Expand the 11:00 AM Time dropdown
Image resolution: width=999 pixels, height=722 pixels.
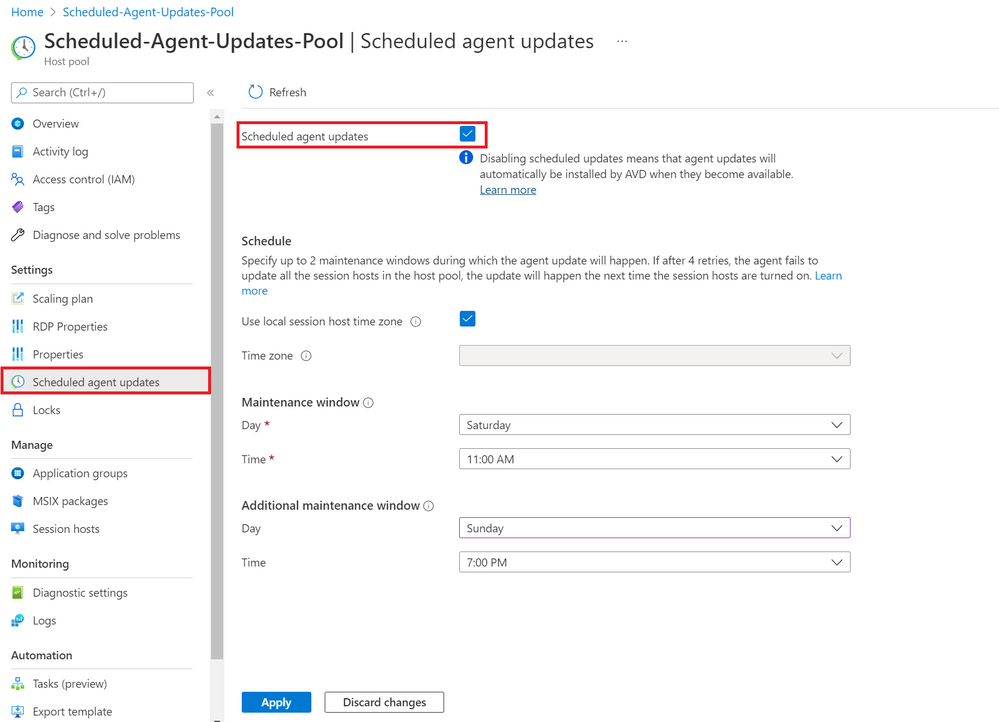654,459
